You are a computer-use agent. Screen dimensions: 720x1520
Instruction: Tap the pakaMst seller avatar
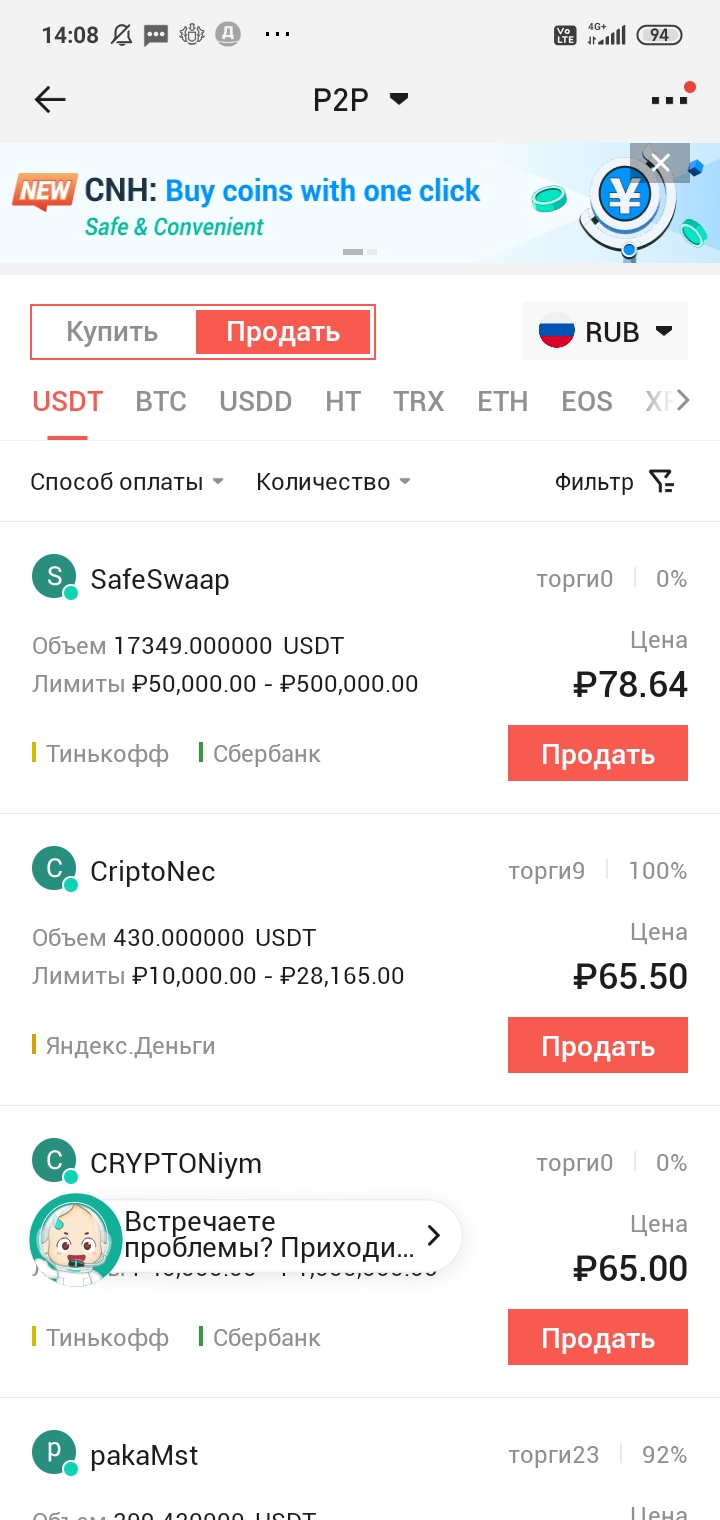tap(54, 1454)
